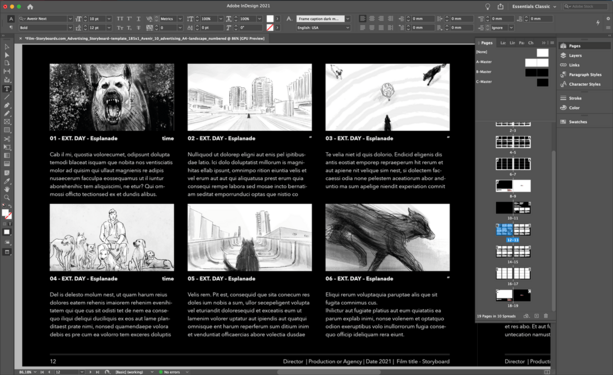613x375 pixels.
Task: Open Color panel in the dock
Action: [x=574, y=108]
